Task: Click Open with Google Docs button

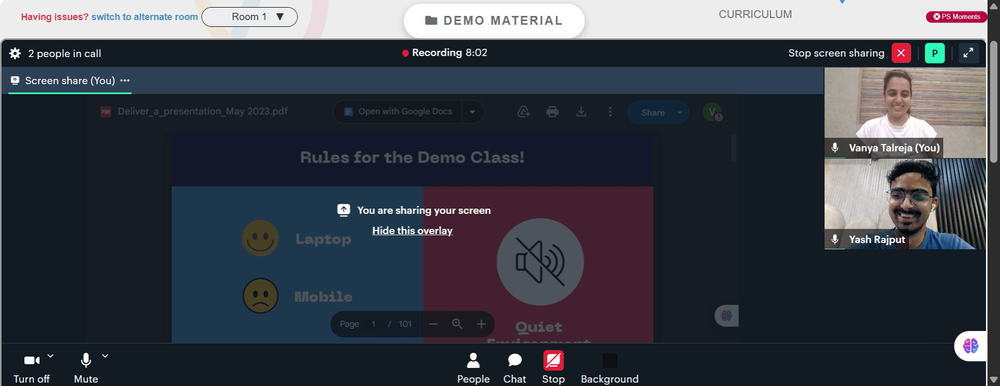Action: [399, 112]
